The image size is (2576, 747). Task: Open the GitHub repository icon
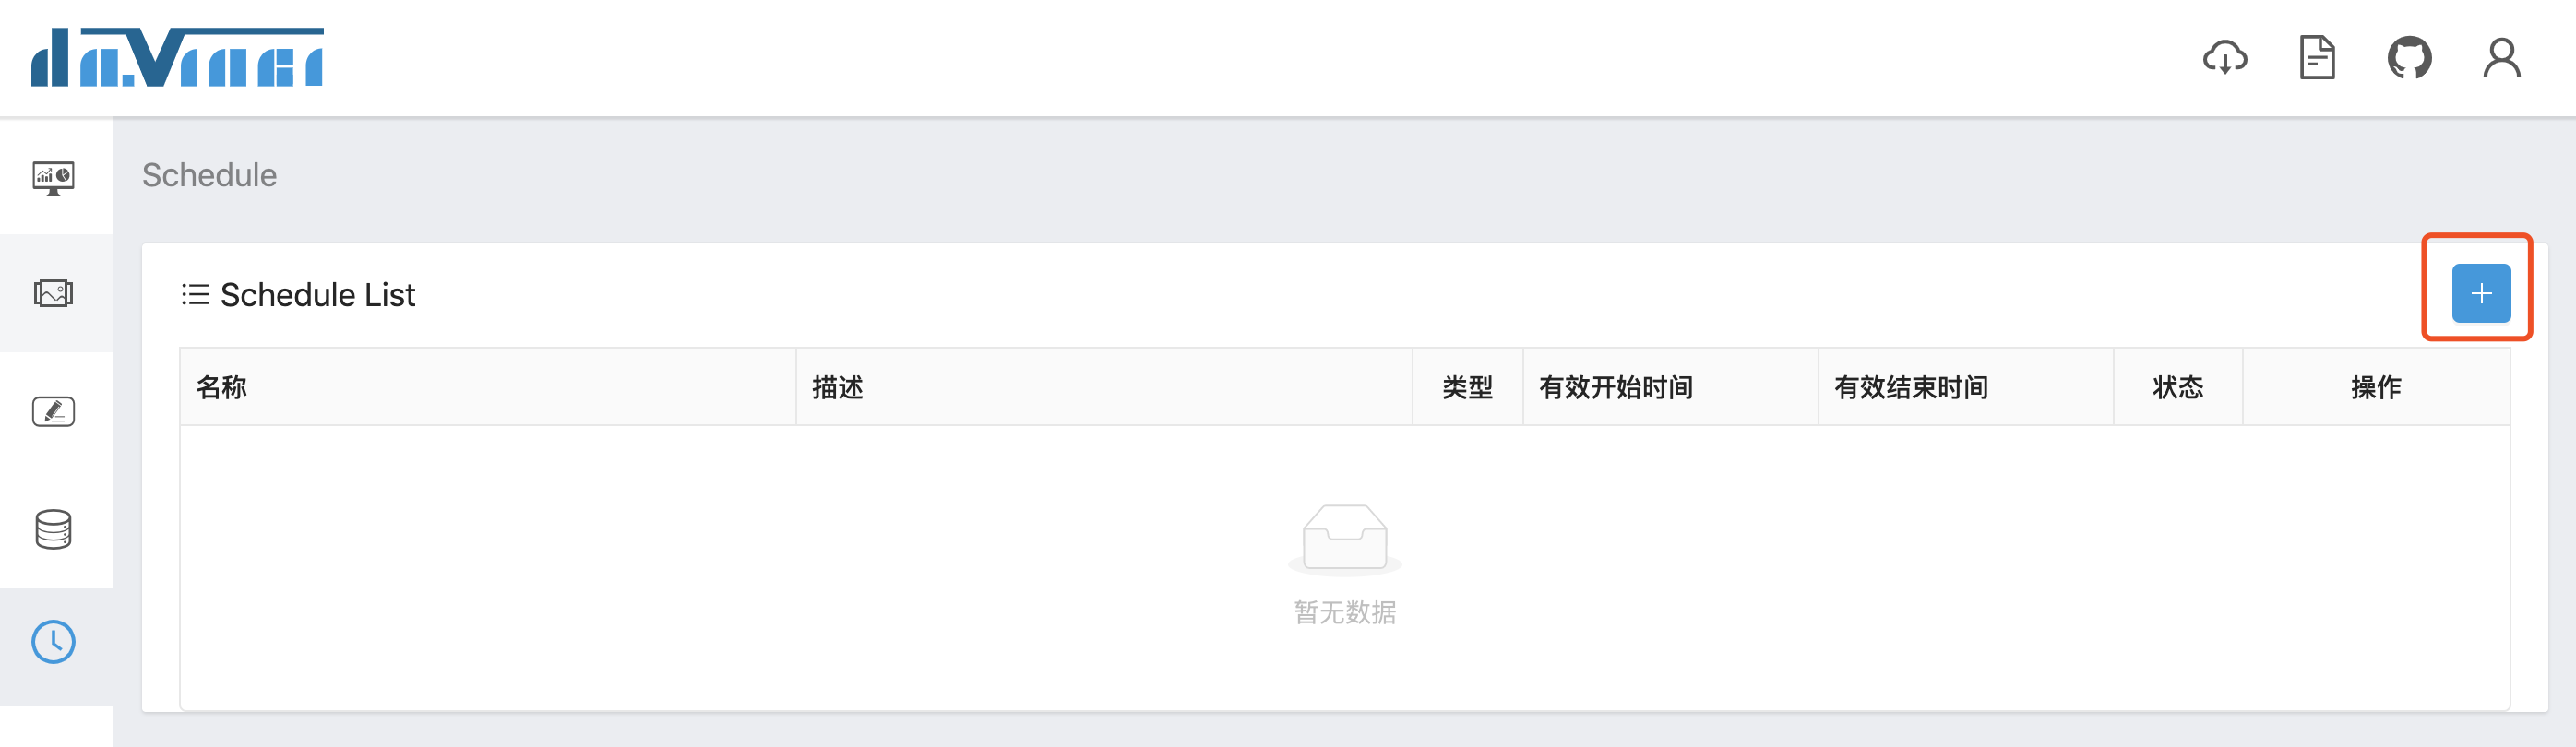pos(2409,58)
